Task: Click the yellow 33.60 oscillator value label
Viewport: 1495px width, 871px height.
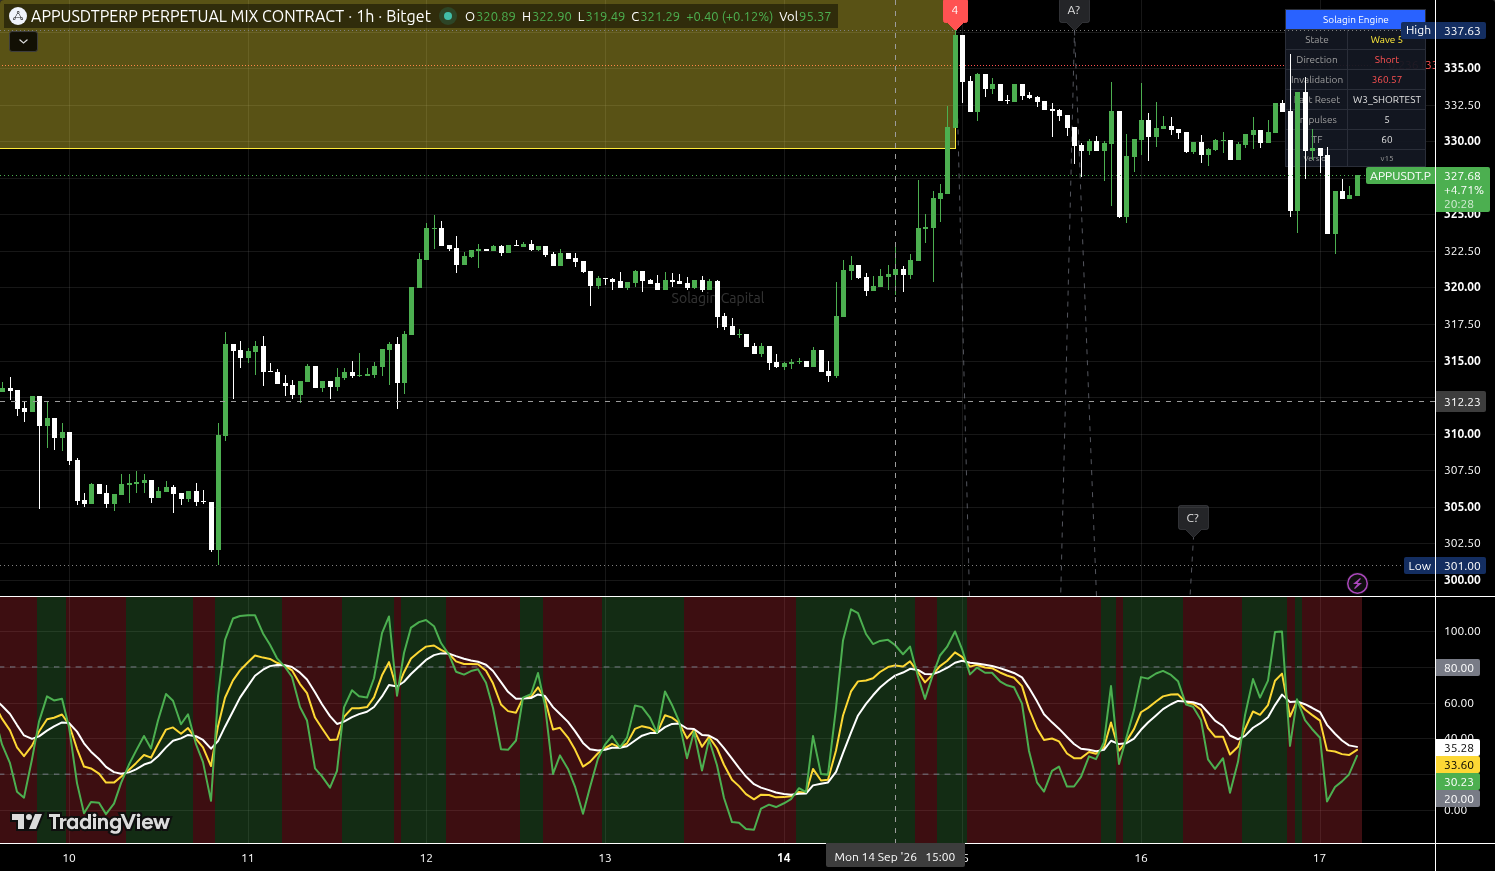Action: tap(1458, 765)
